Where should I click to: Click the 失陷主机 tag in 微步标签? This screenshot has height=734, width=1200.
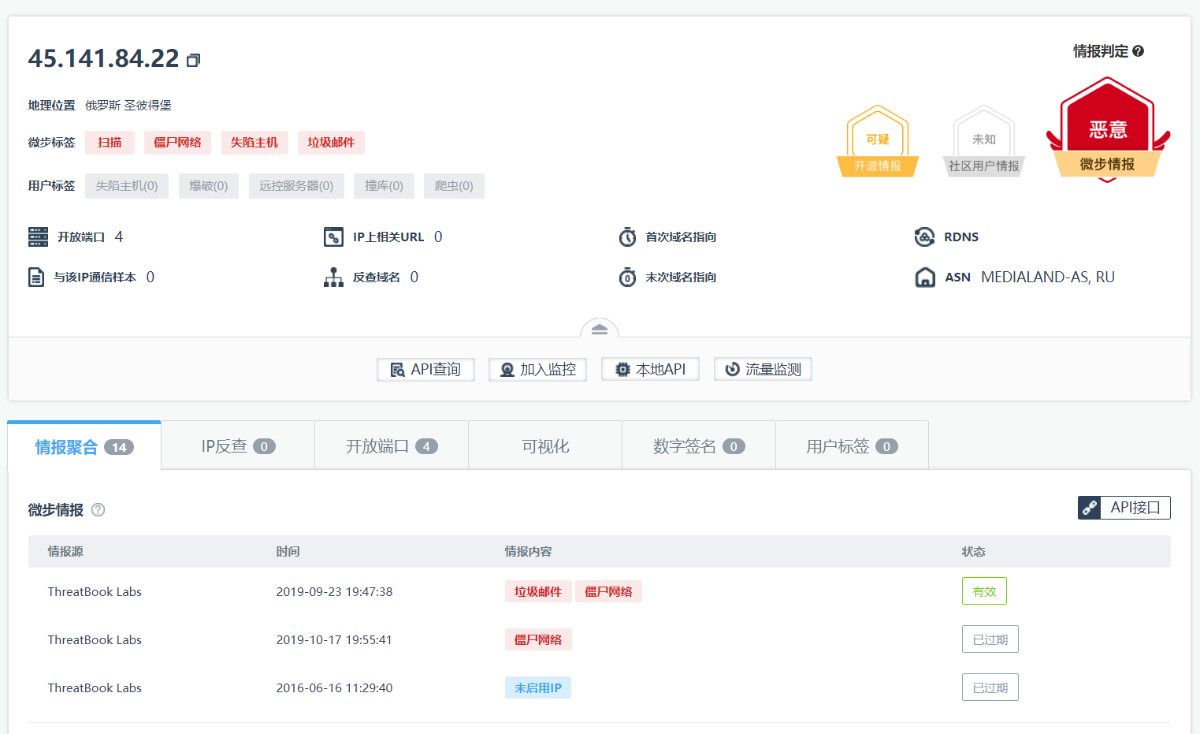click(x=254, y=142)
